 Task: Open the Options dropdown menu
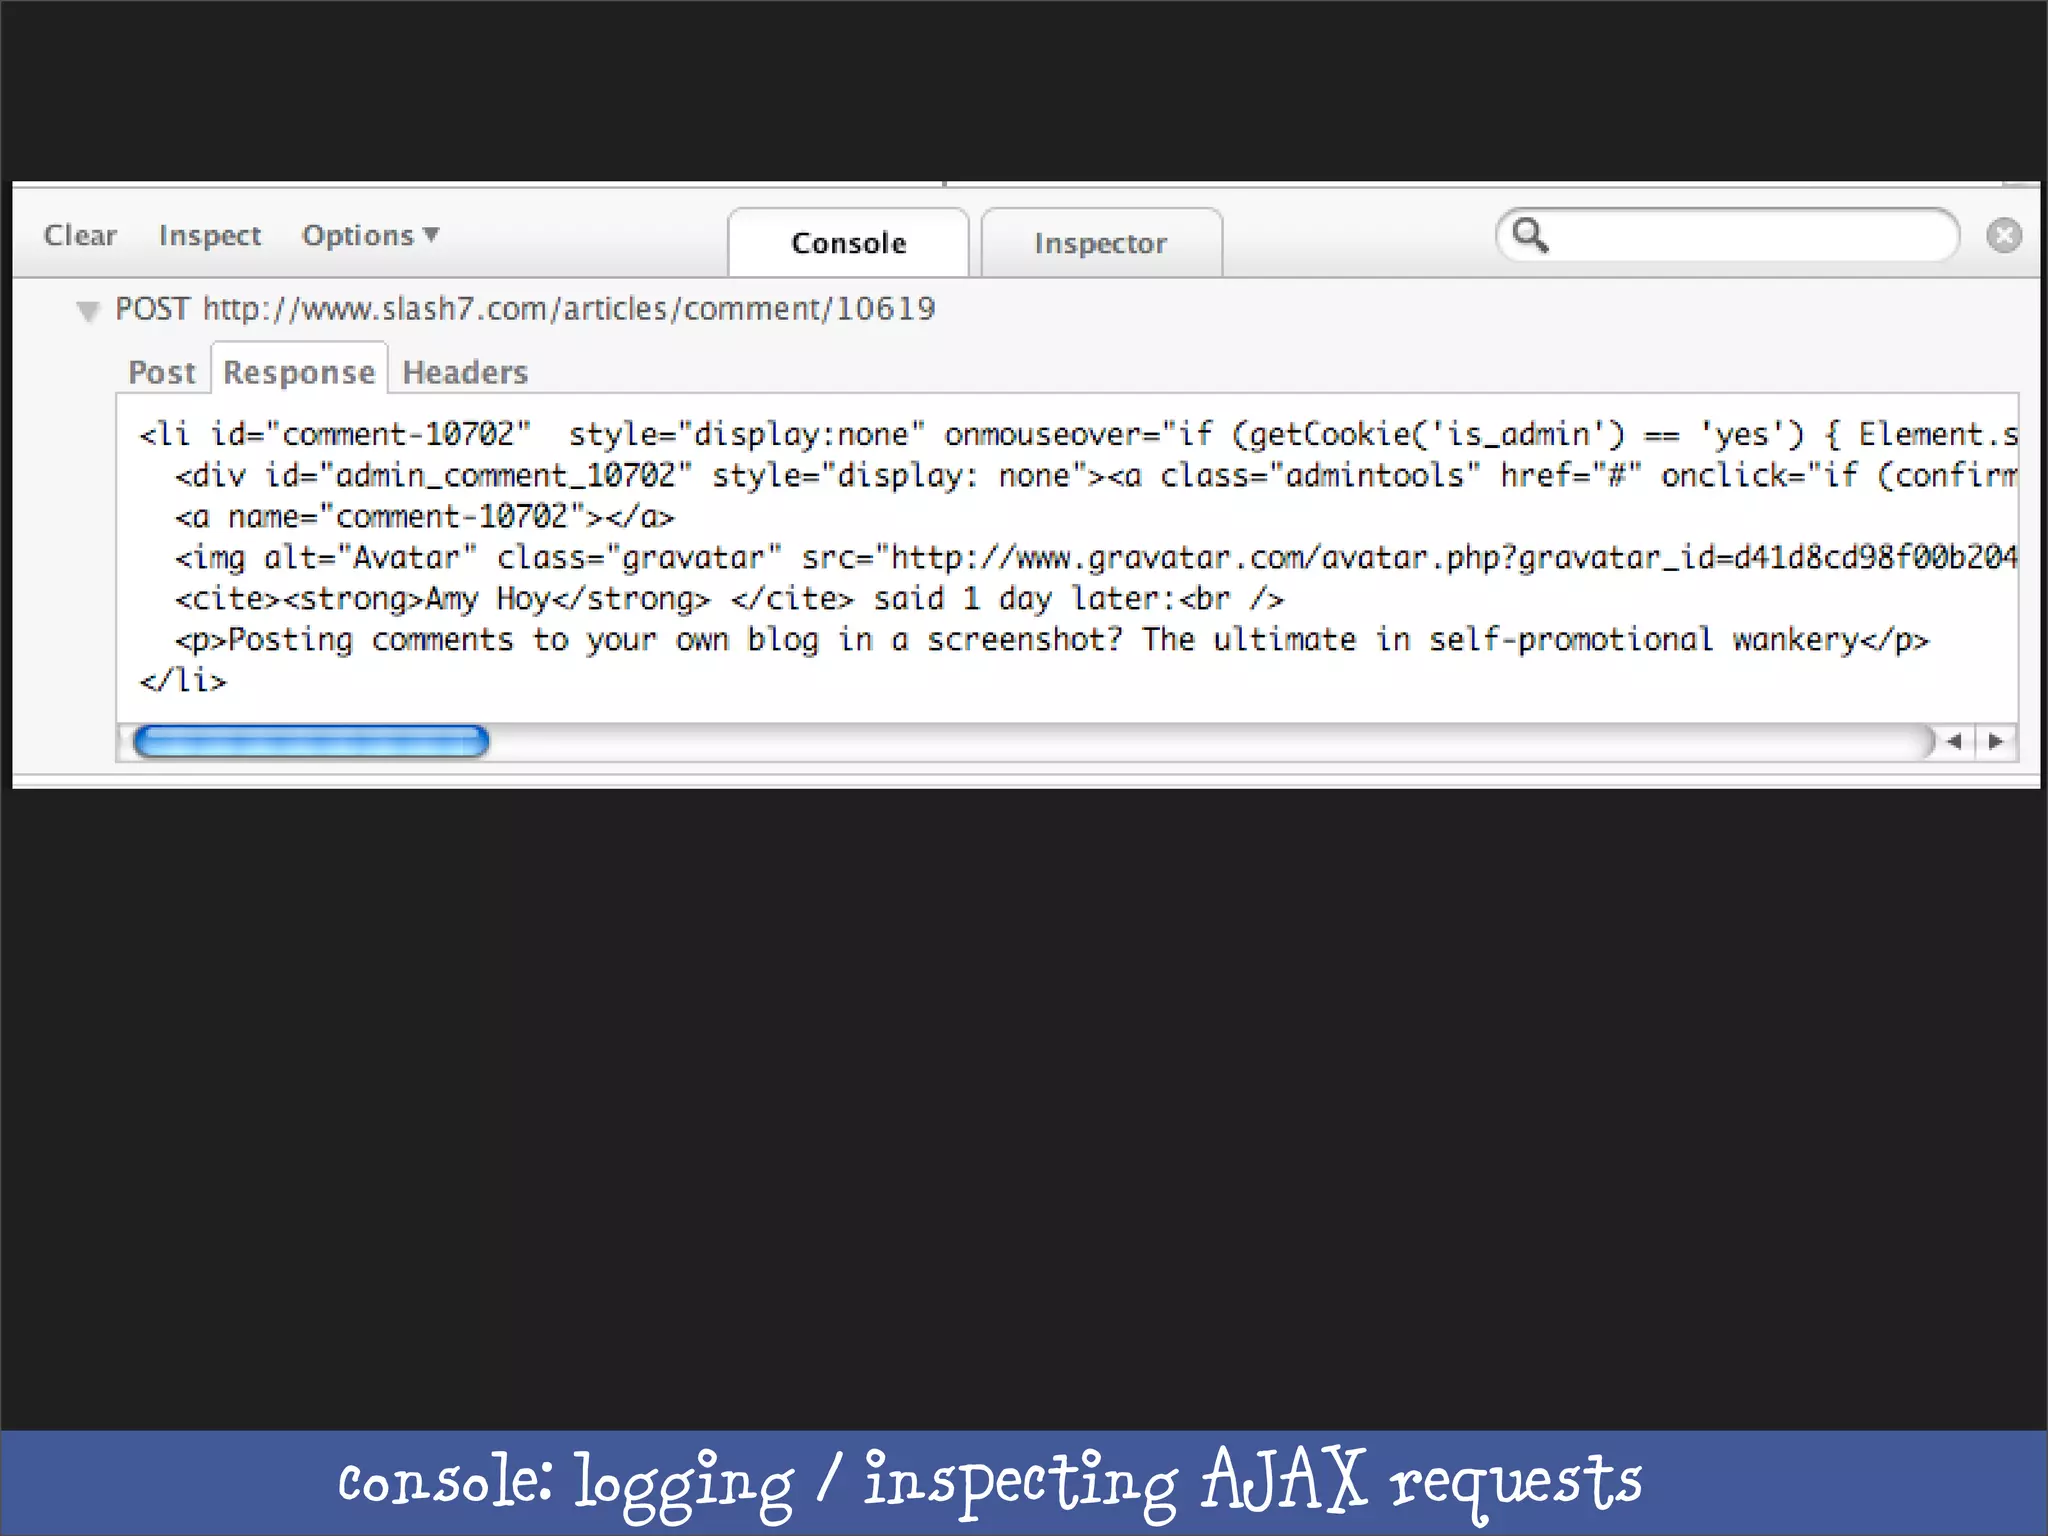coord(370,235)
